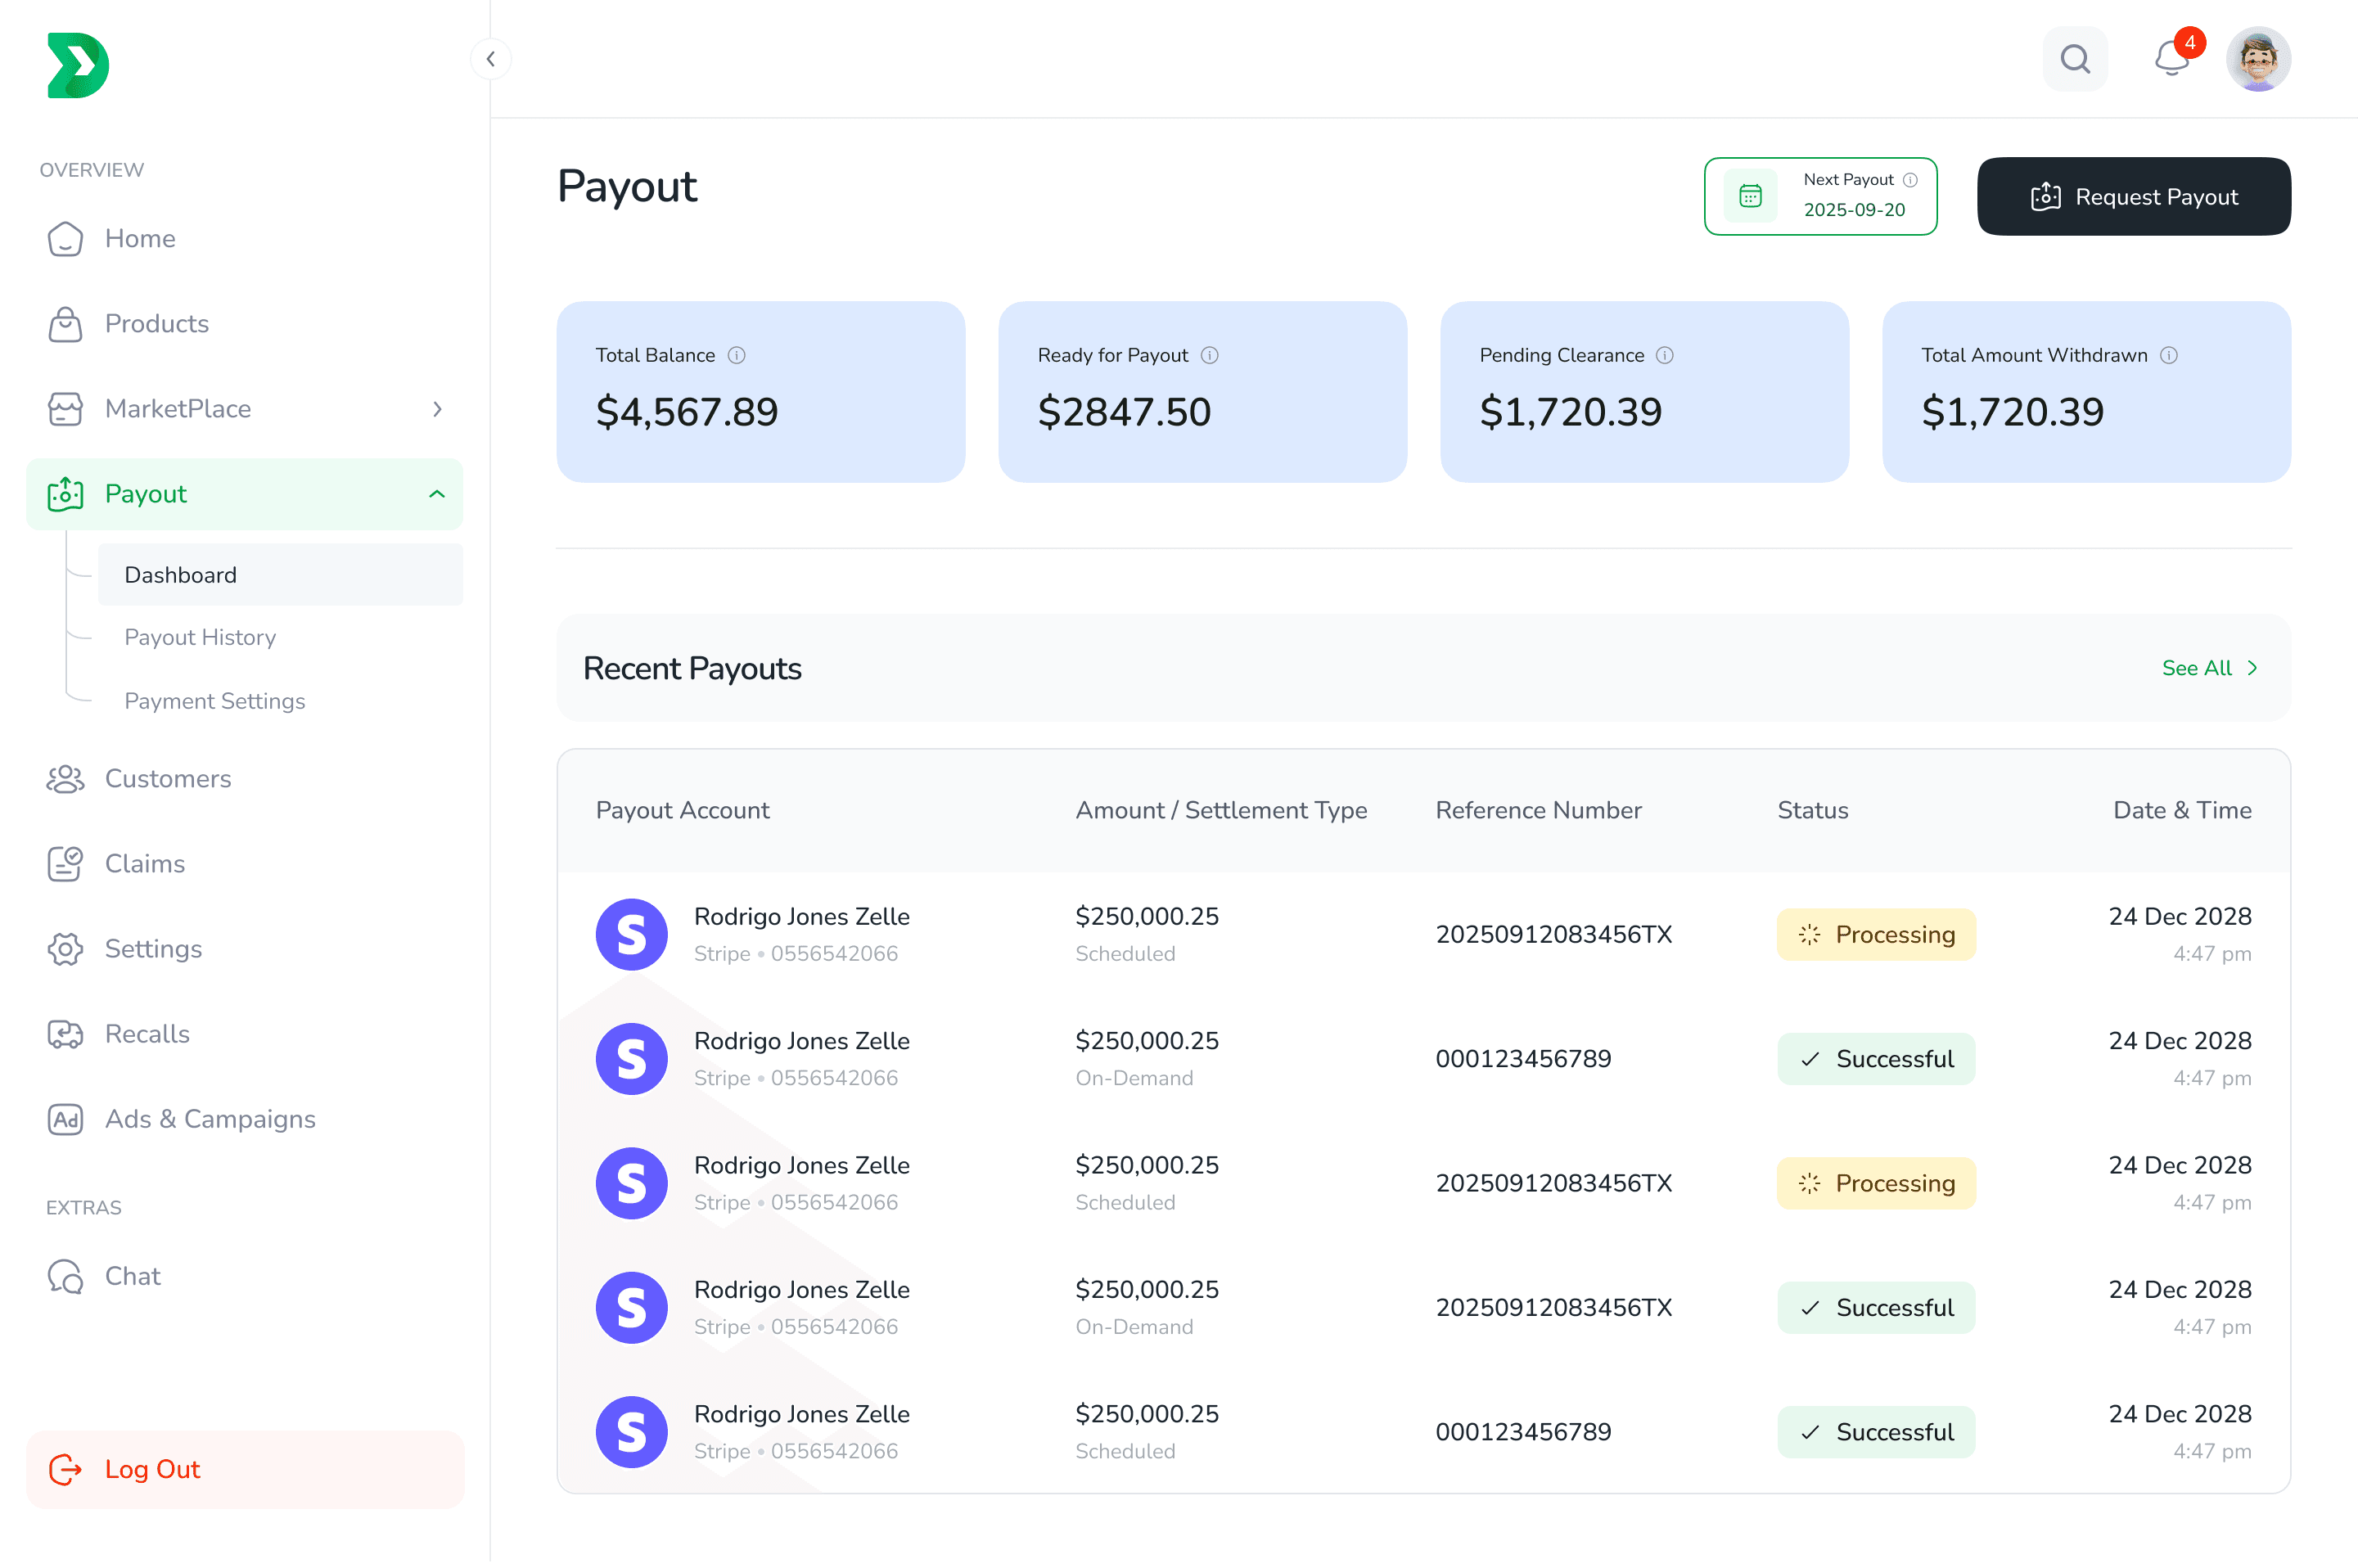Viewport: 2358px width, 1568px height.
Task: Open Payout History submenu item
Action: click(200, 637)
